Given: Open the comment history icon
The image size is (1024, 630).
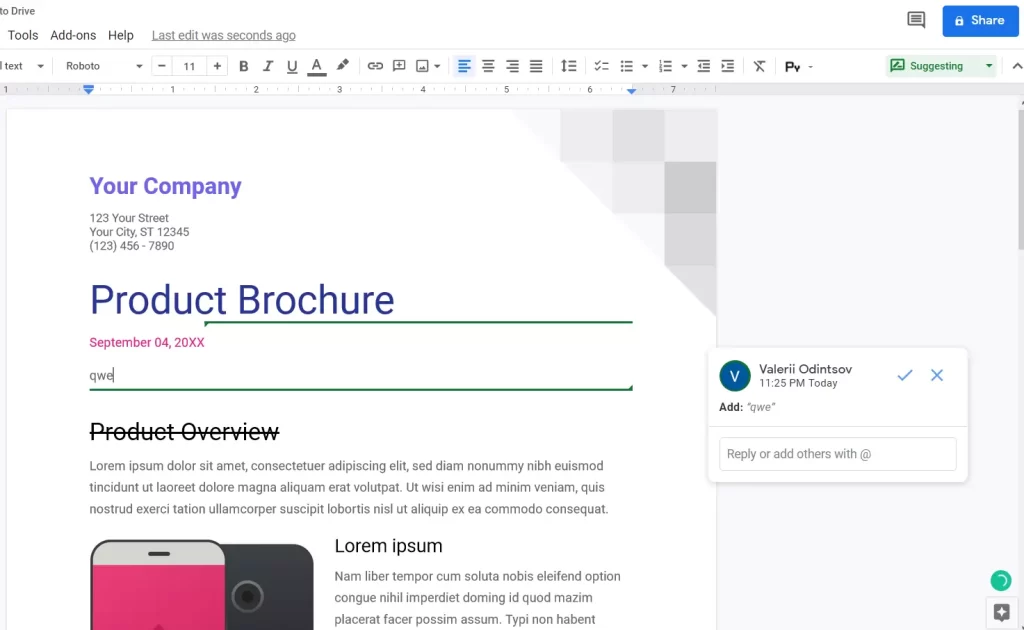Looking at the screenshot, I should point(916,20).
